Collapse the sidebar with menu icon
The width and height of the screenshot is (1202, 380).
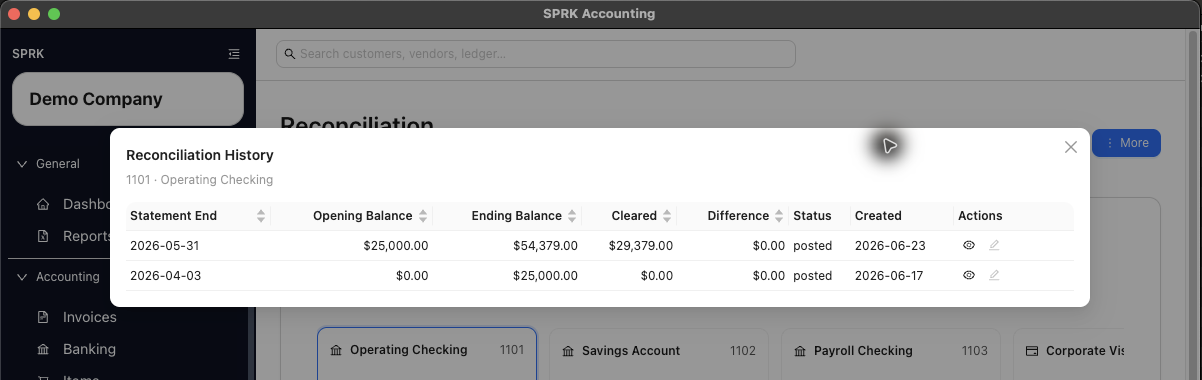233,54
